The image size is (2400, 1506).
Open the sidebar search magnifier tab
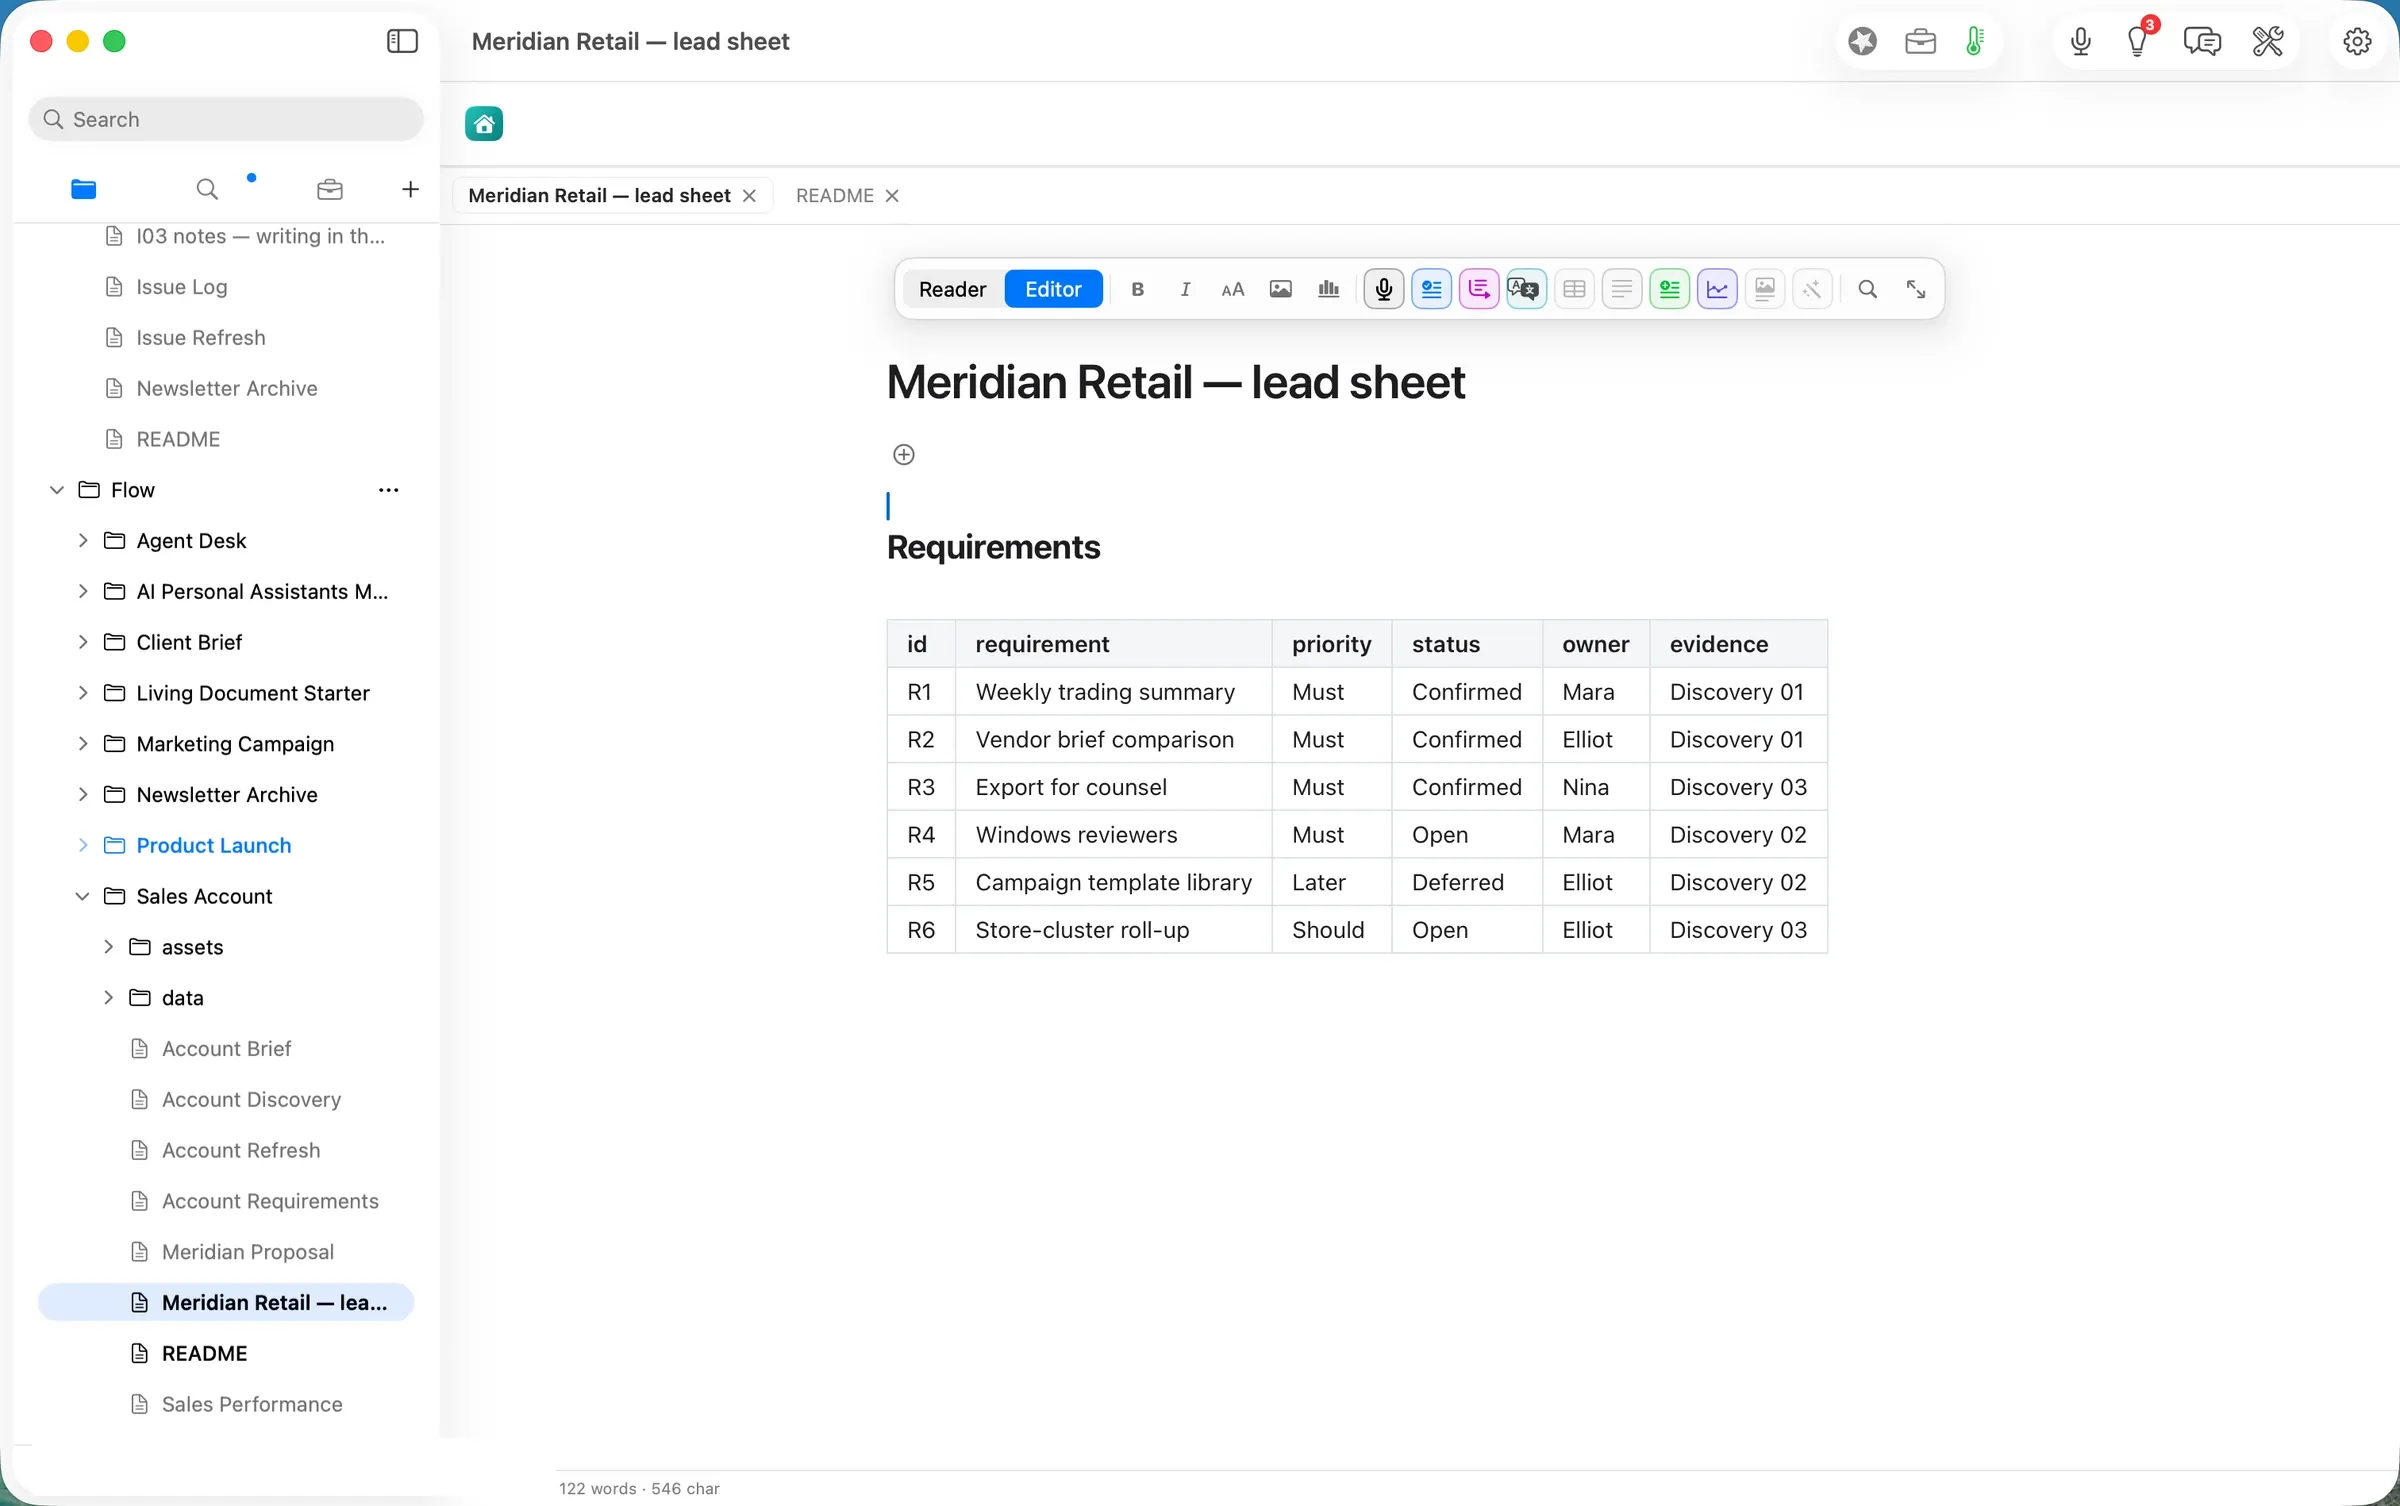pyautogui.click(x=207, y=189)
